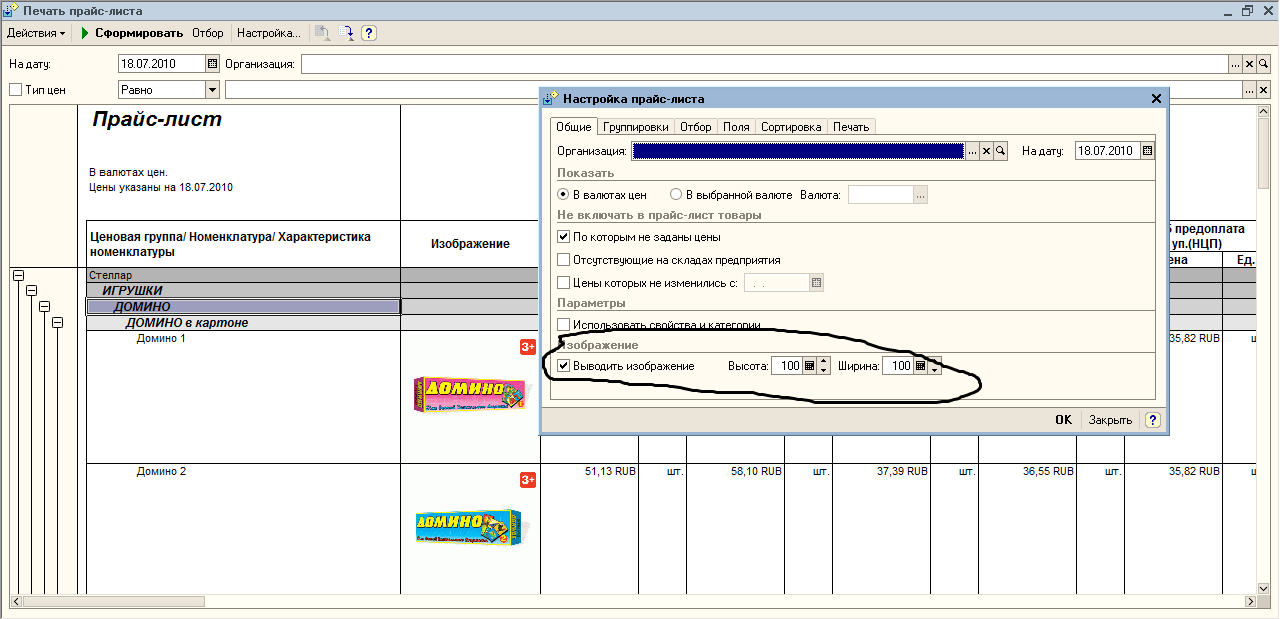Open calculator icon for Высота field
Screen dimensions: 1280x619
810,366
